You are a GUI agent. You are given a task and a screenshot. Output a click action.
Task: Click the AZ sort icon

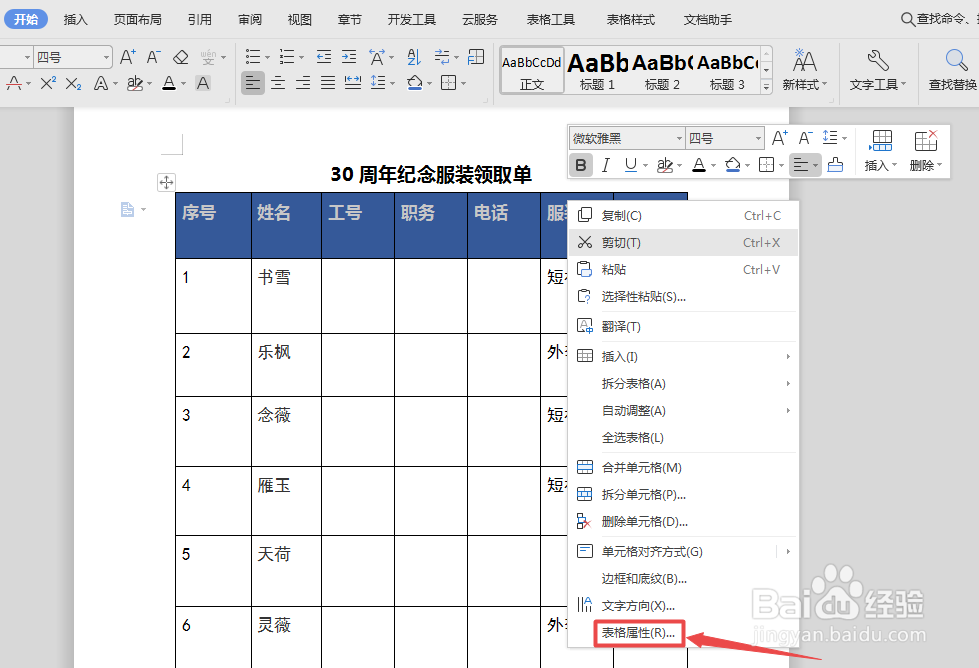click(x=413, y=57)
